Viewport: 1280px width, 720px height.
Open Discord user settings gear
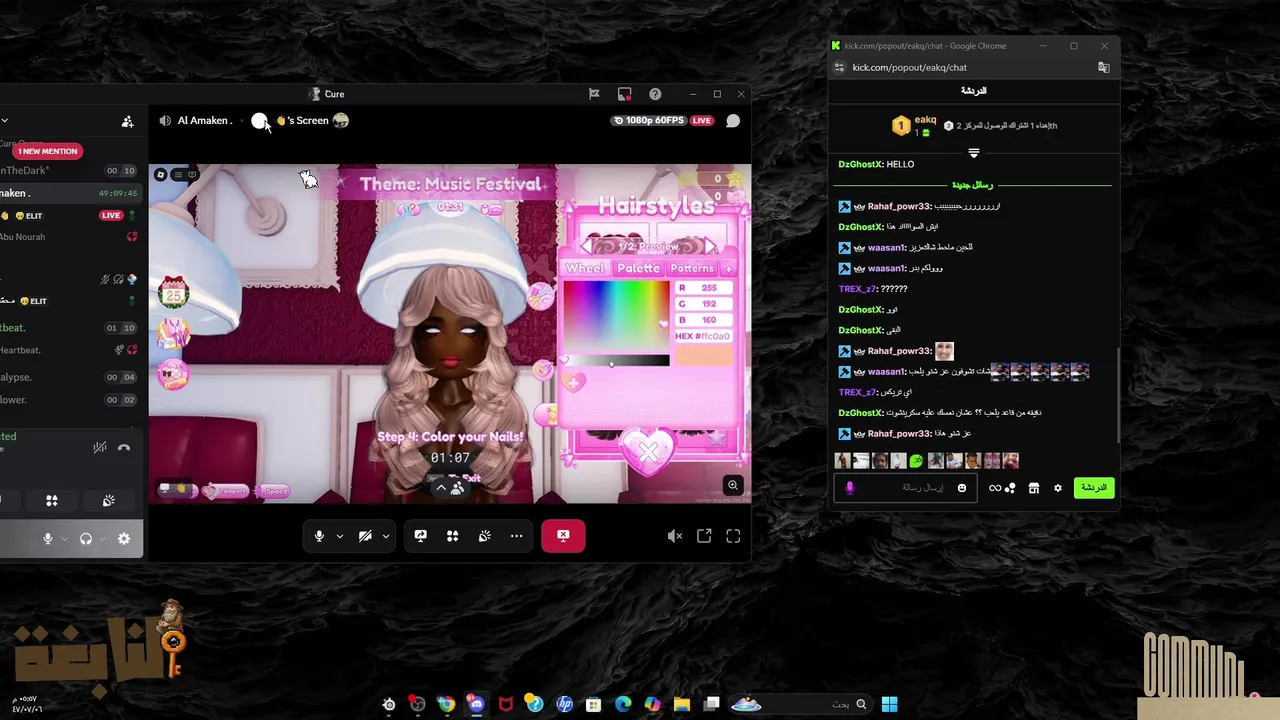tap(124, 539)
